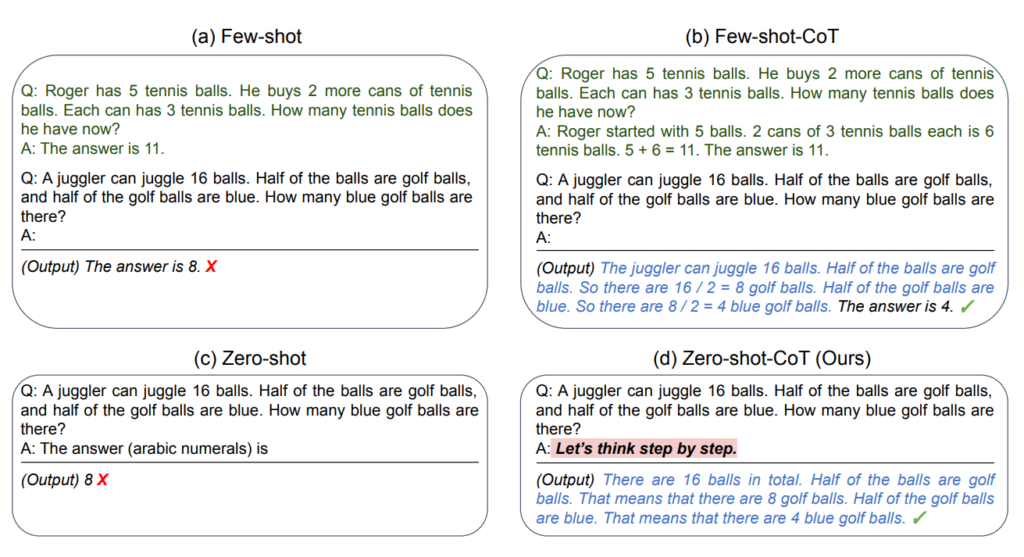1024x557 pixels.
Task: Click the blue output reasoning in Few-shot-CoT panel
Action: click(x=766, y=288)
